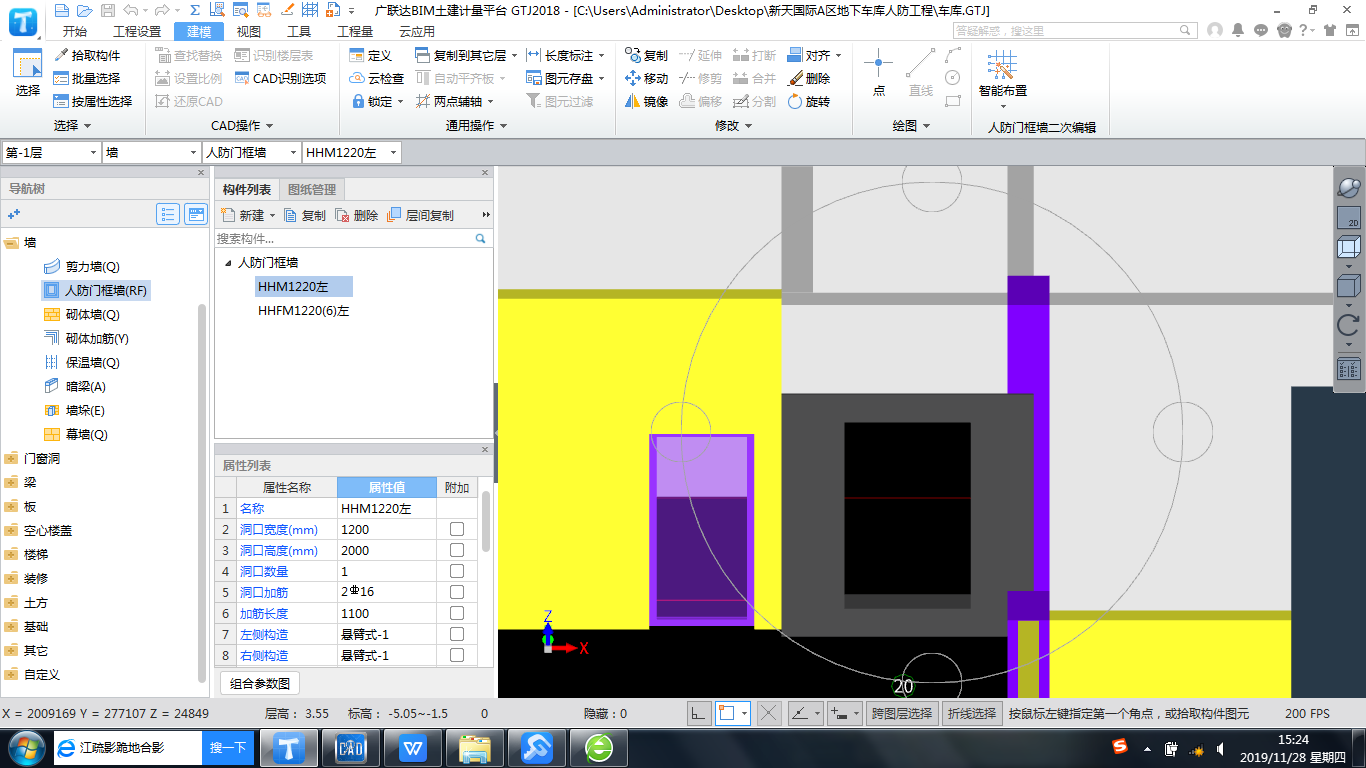Switch to the 图纸管理 tab
The image size is (1366, 768).
(312, 189)
